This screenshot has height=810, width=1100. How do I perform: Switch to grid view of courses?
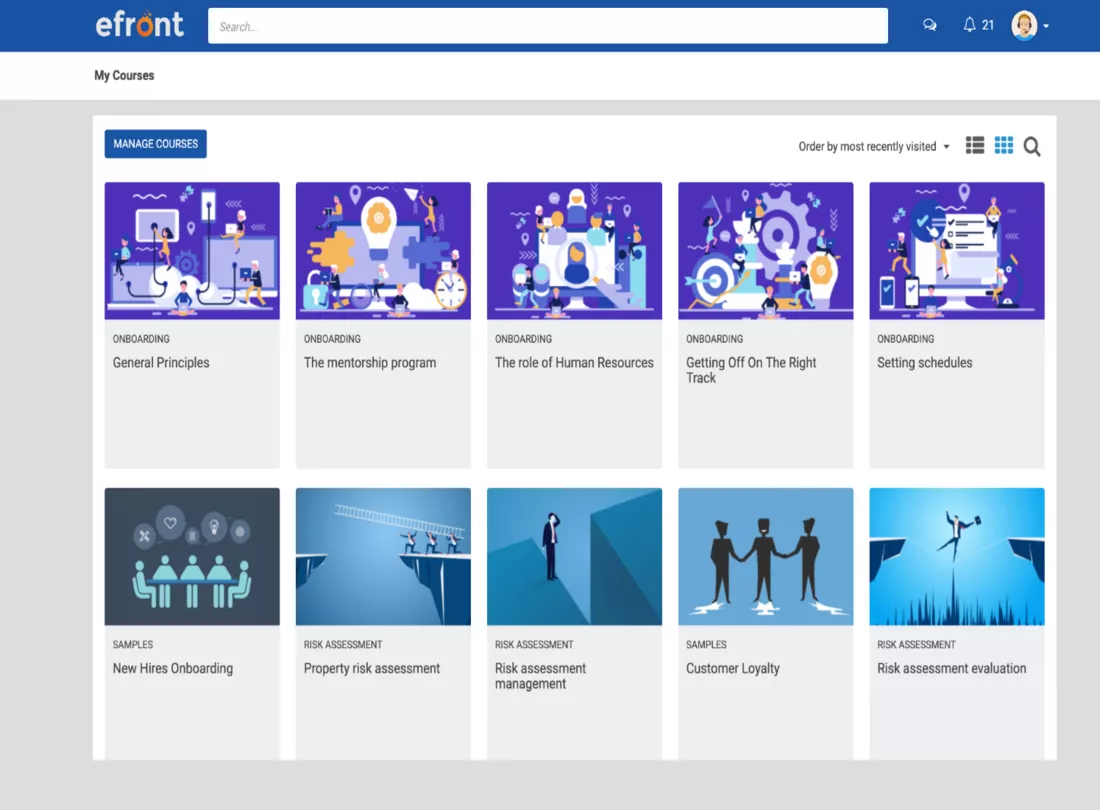click(x=1003, y=145)
